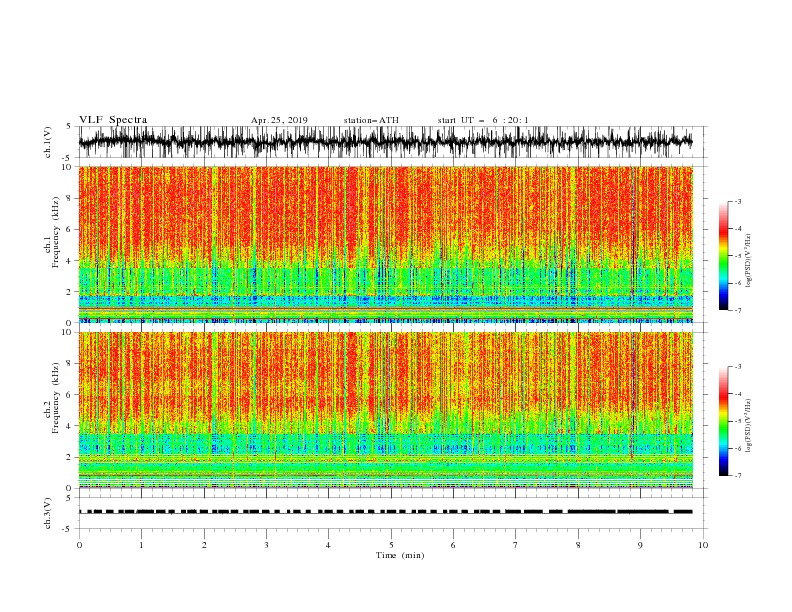Screen dimensions: 792x612
Task: Click the "6" label on time axis
Action: click(x=454, y=545)
